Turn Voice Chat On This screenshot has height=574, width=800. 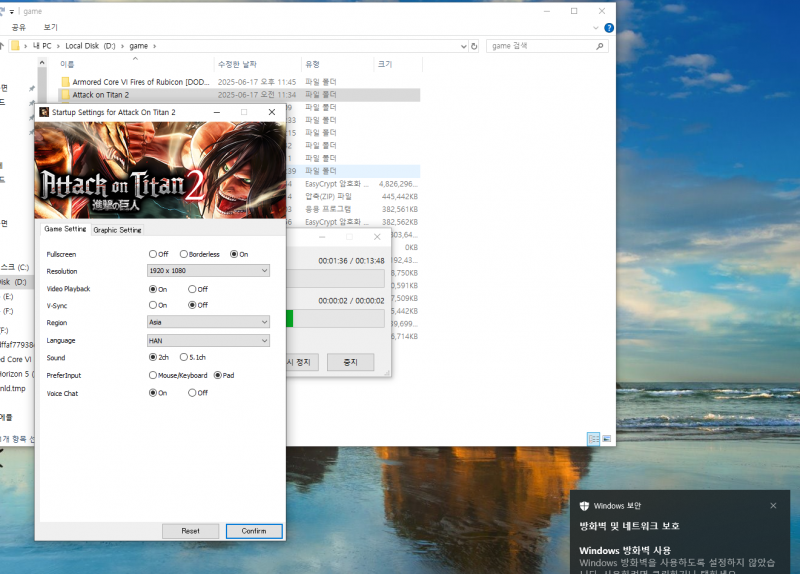(153, 393)
